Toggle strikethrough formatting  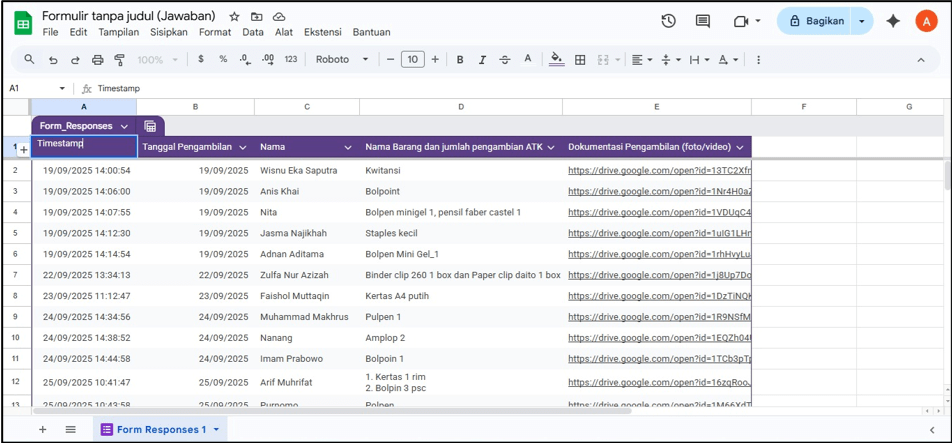pos(504,60)
